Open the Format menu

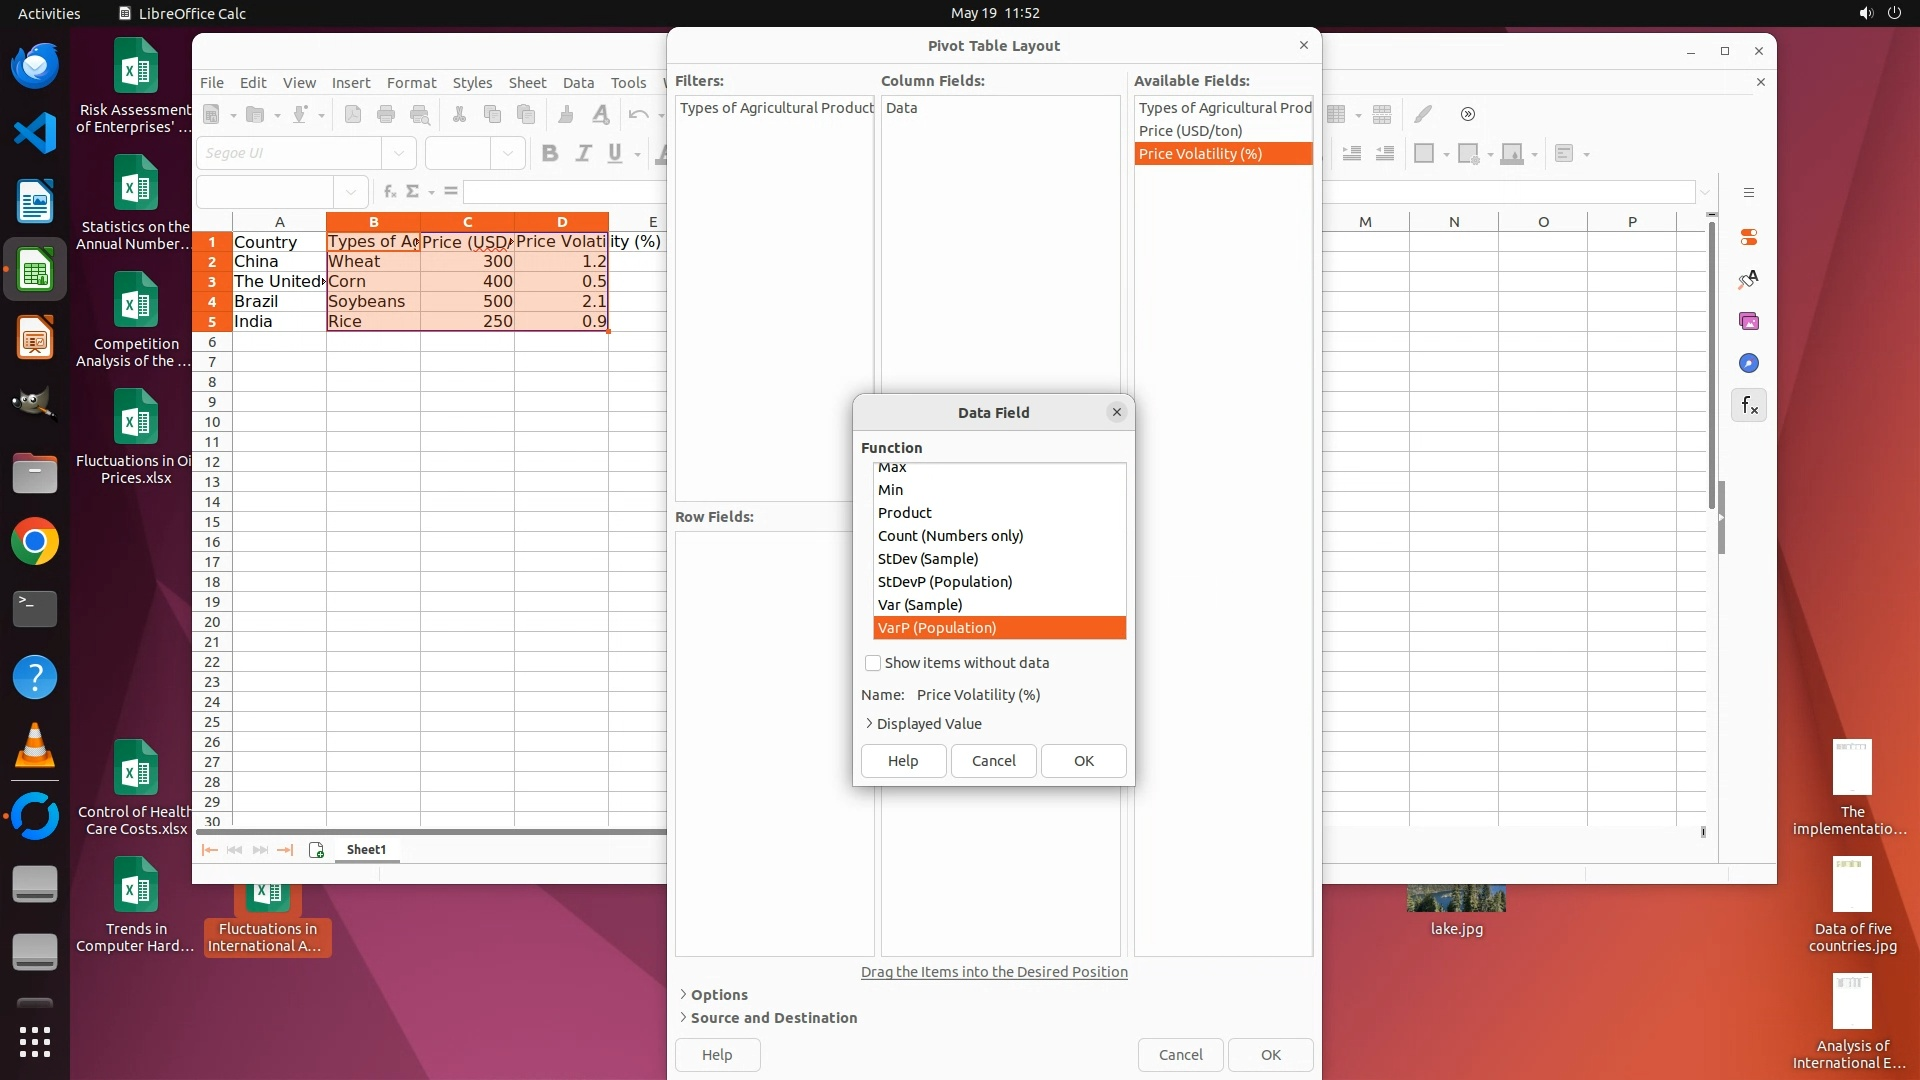pos(411,83)
